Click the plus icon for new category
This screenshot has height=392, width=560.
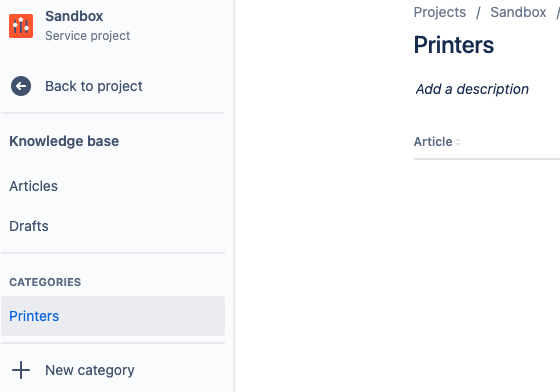point(21,370)
